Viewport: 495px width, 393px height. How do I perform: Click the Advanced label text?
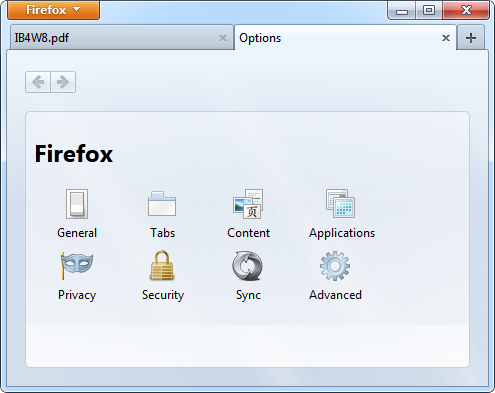335,295
